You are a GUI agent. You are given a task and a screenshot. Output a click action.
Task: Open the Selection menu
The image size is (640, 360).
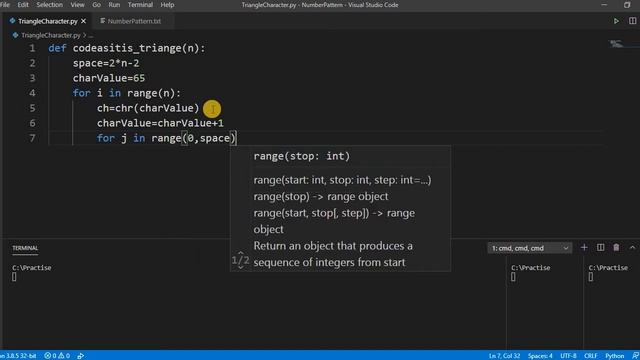pyautogui.click(x=49, y=5)
